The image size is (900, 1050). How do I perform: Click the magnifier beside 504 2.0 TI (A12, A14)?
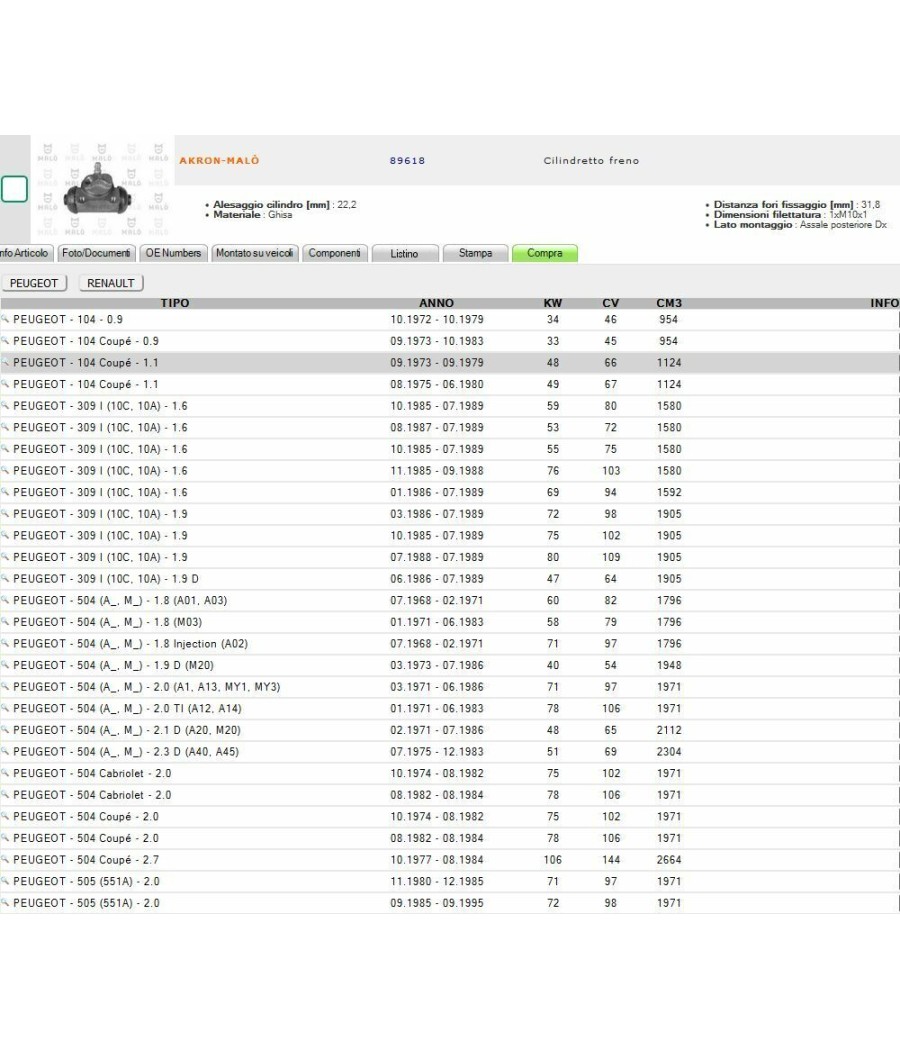5,708
